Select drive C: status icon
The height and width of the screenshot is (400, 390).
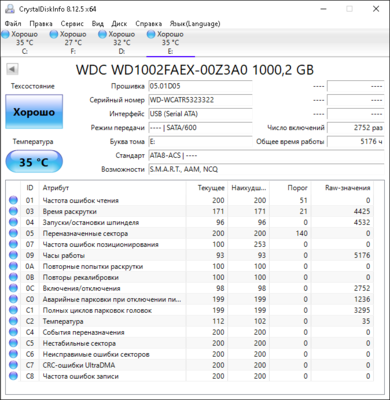(x=5, y=34)
